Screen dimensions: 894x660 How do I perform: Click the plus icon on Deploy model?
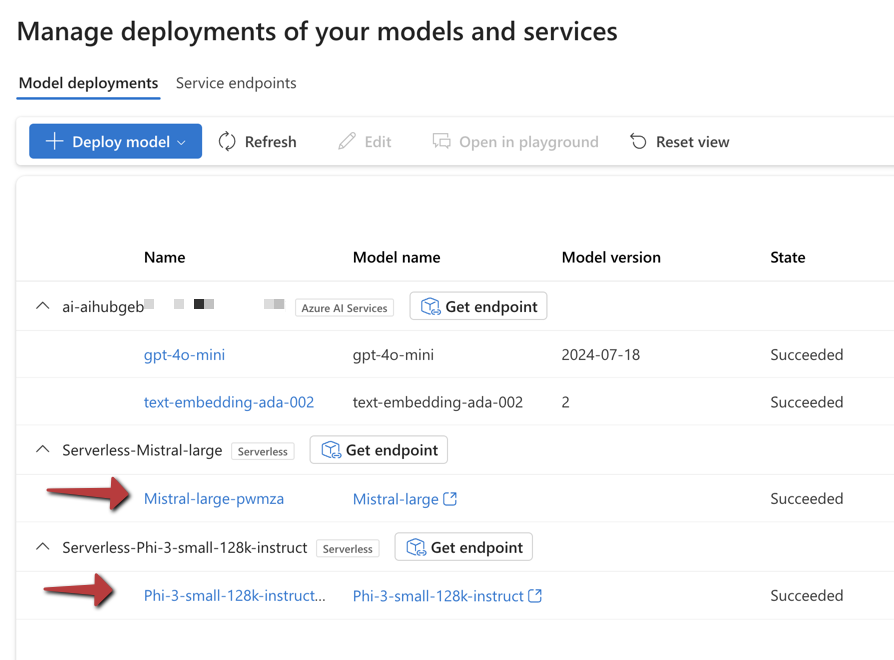coord(54,142)
